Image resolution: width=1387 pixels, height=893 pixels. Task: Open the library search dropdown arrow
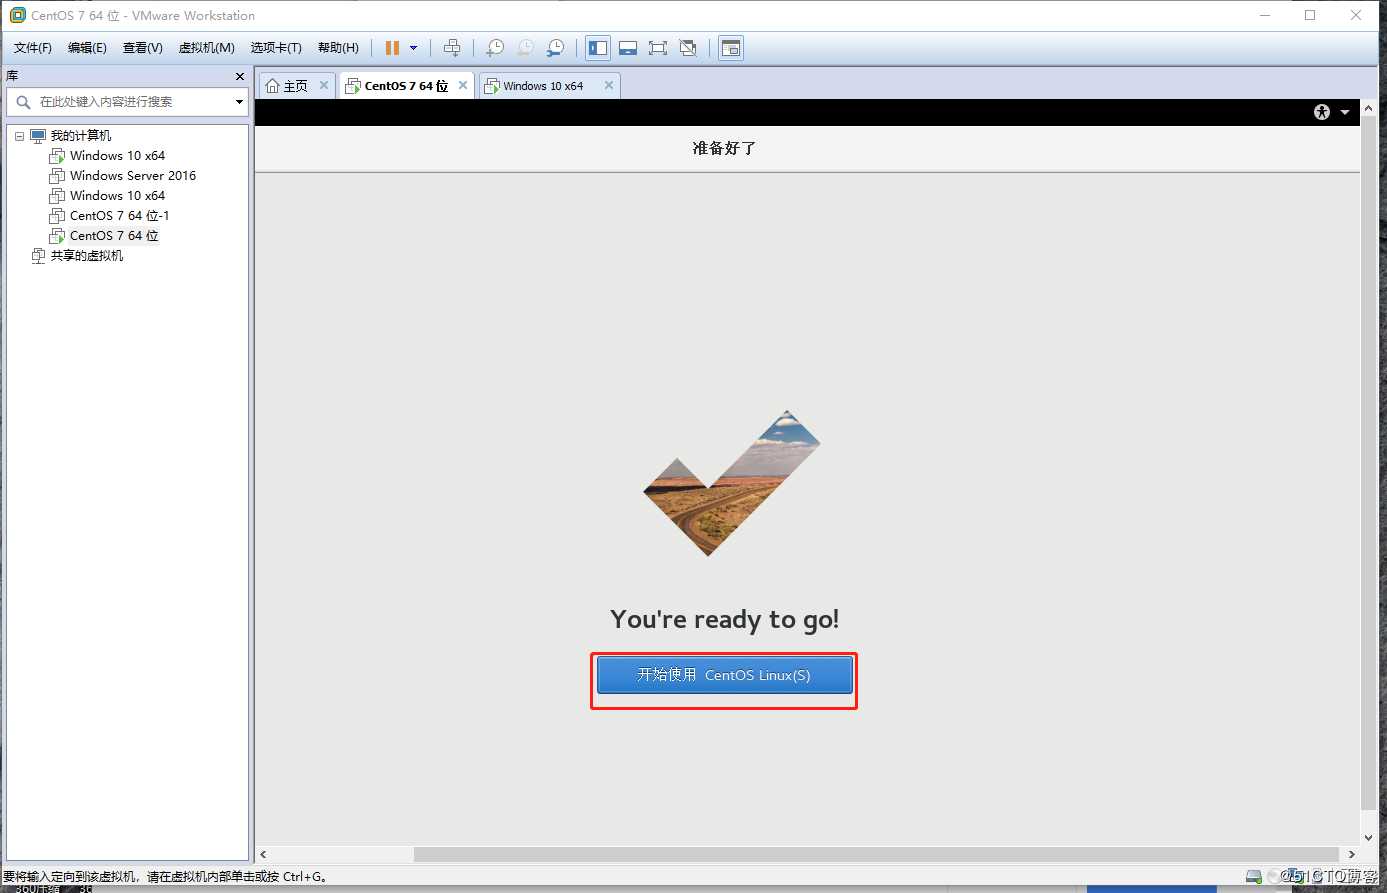239,102
